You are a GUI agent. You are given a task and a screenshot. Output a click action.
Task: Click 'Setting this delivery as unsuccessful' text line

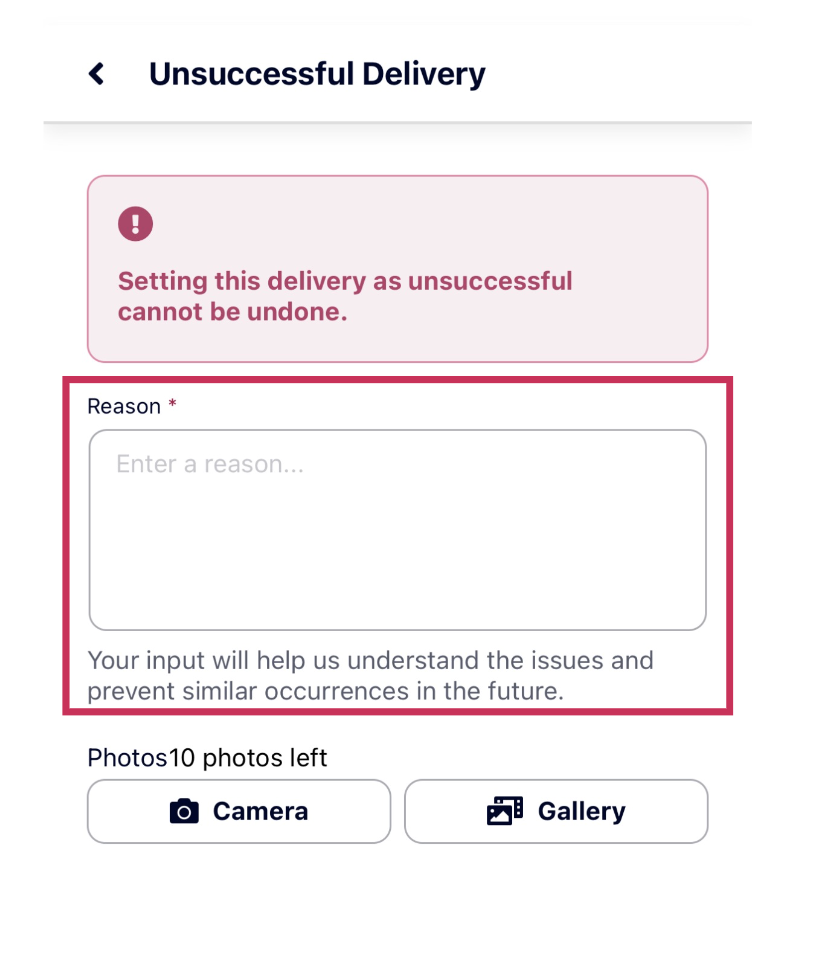pos(346,281)
